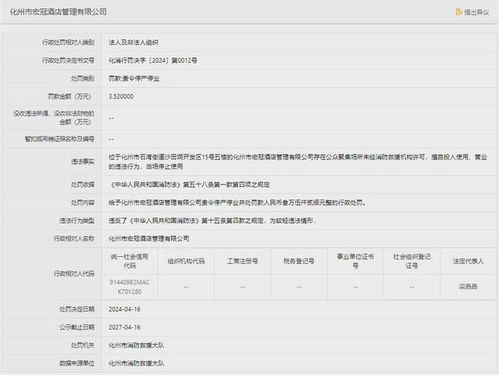Select the fine amount 3.520000
The height and width of the screenshot is (375, 499).
click(121, 96)
